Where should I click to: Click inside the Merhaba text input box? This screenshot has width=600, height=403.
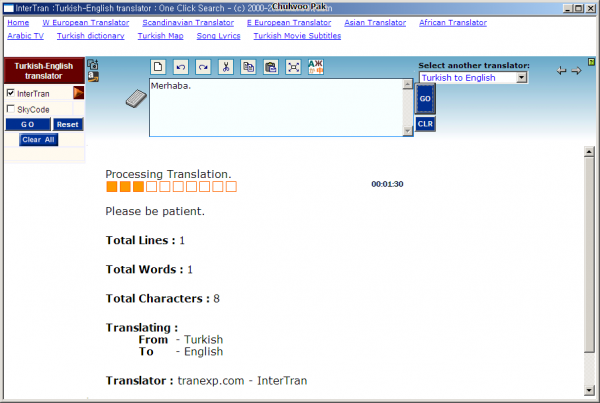(x=276, y=108)
